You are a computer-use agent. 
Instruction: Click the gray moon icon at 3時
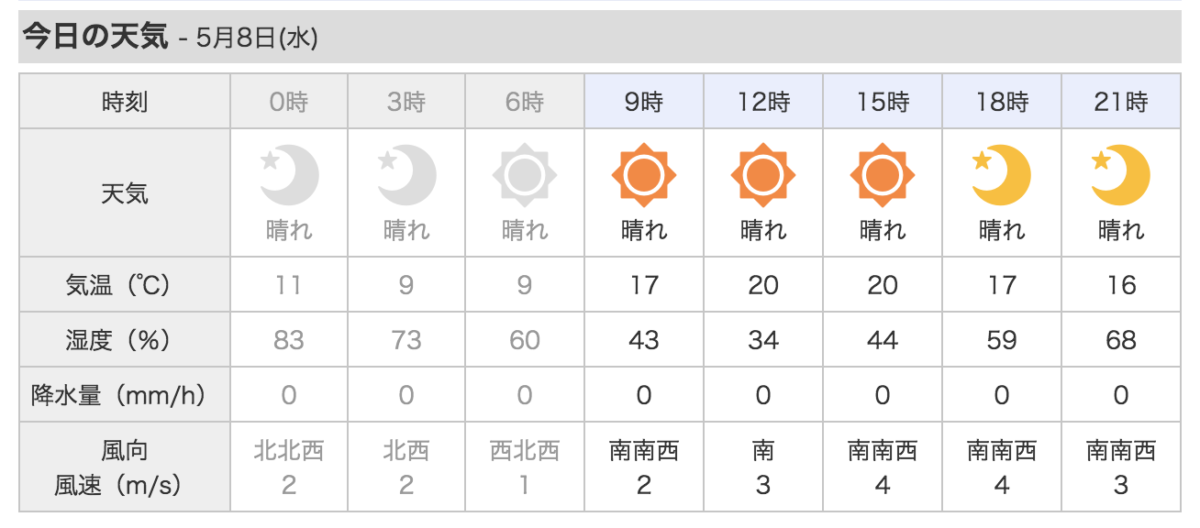pos(407,174)
